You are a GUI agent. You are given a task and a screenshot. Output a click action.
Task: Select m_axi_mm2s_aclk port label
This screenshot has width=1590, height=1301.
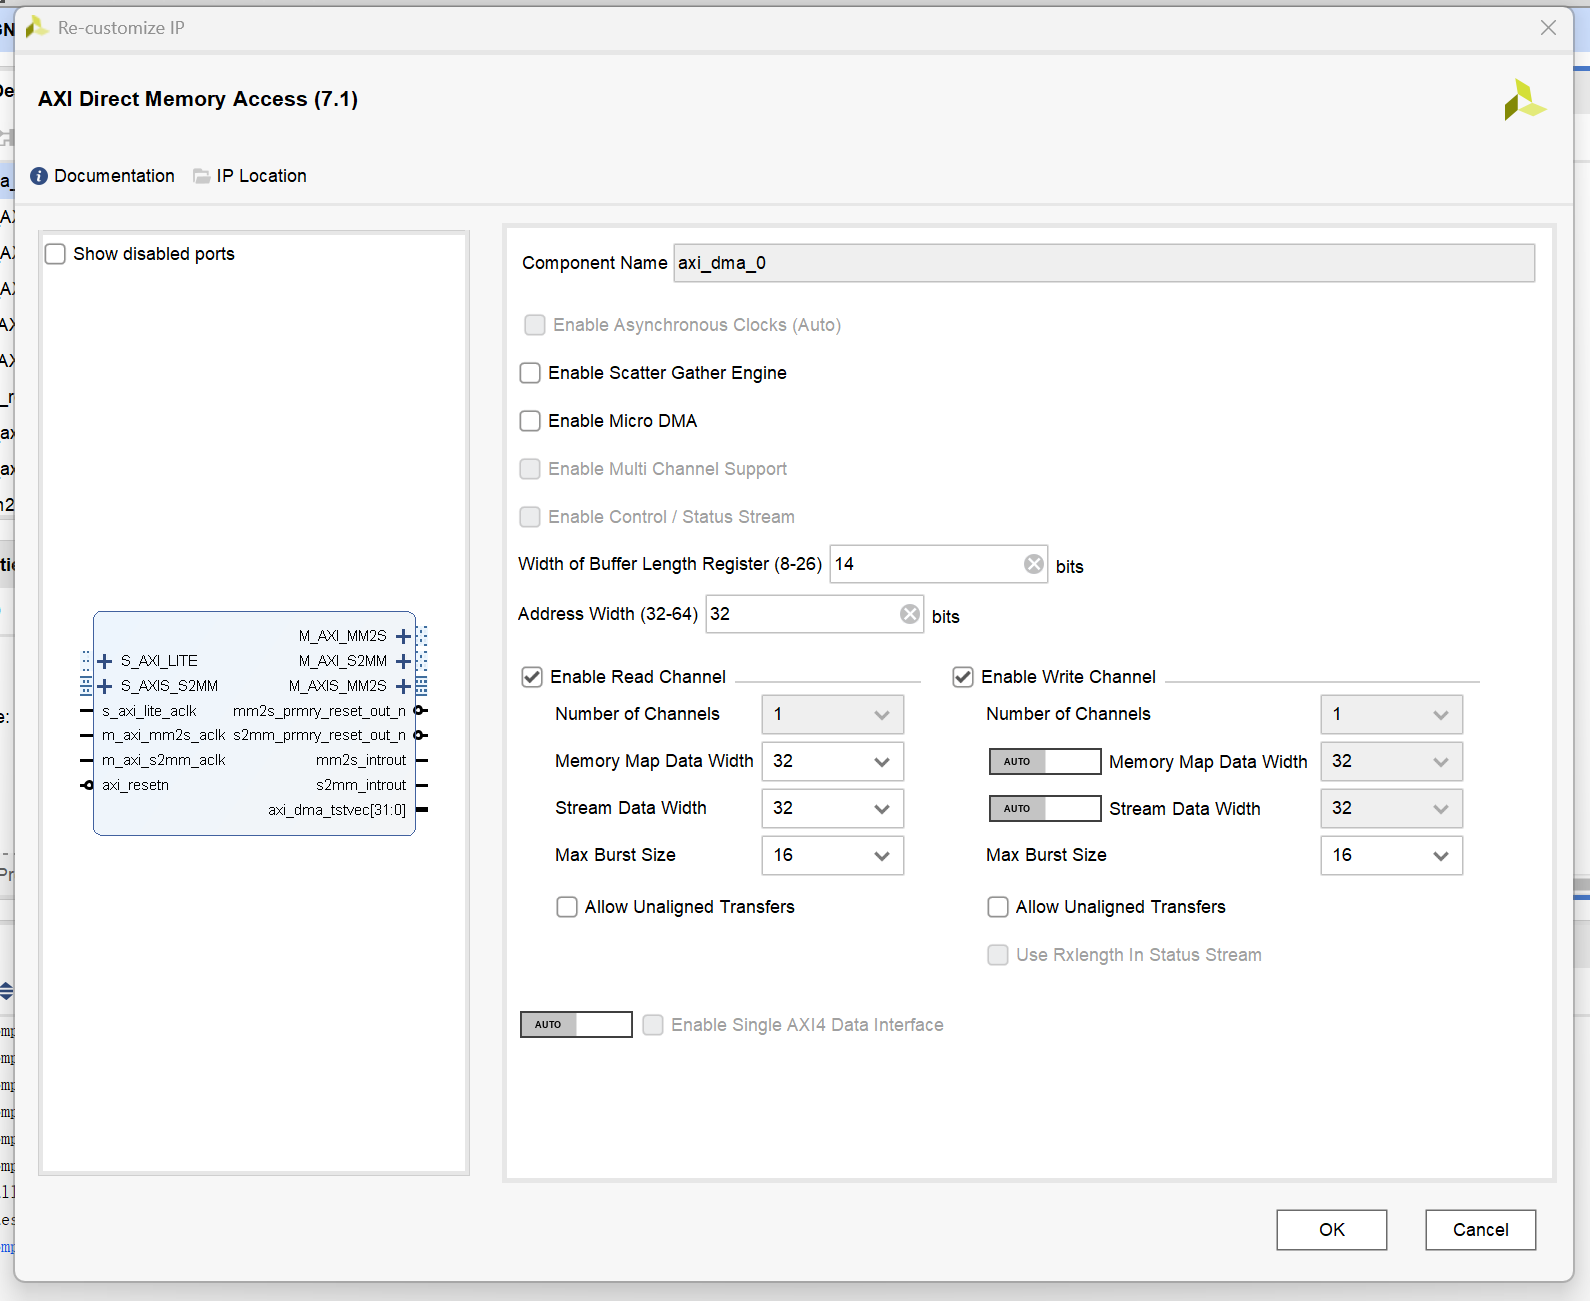click(x=164, y=735)
